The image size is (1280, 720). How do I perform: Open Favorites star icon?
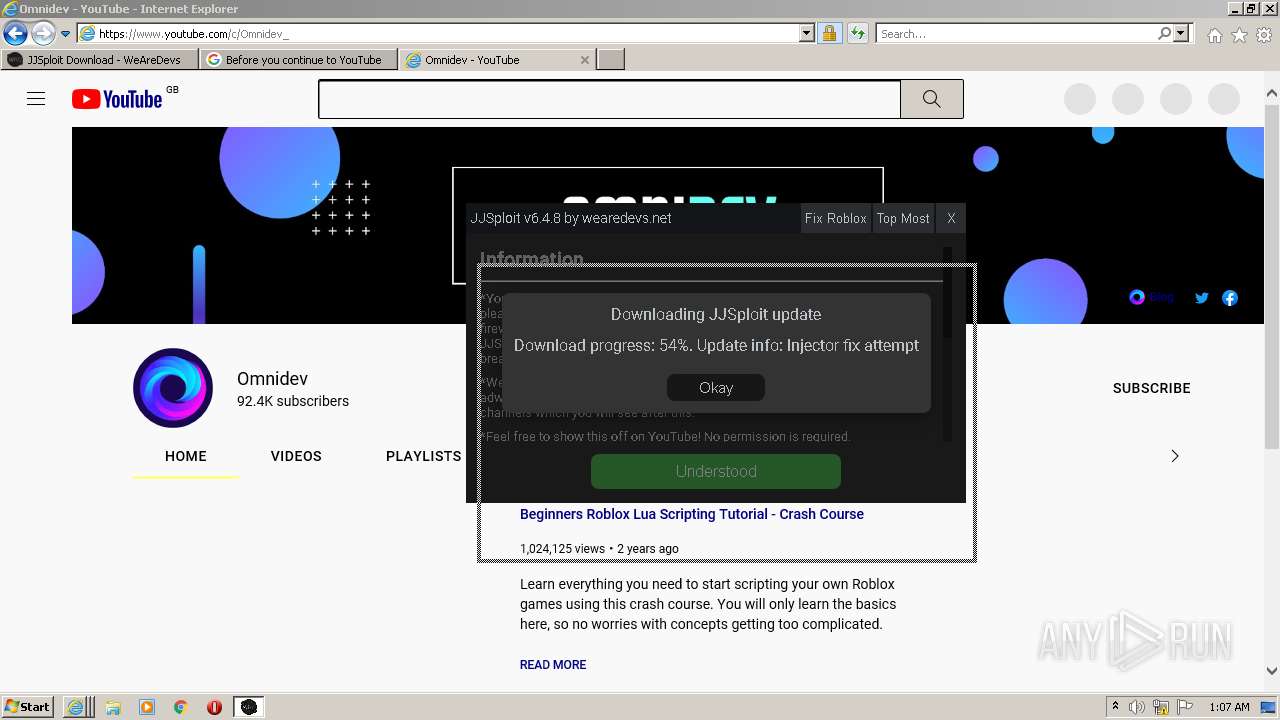(x=1239, y=35)
